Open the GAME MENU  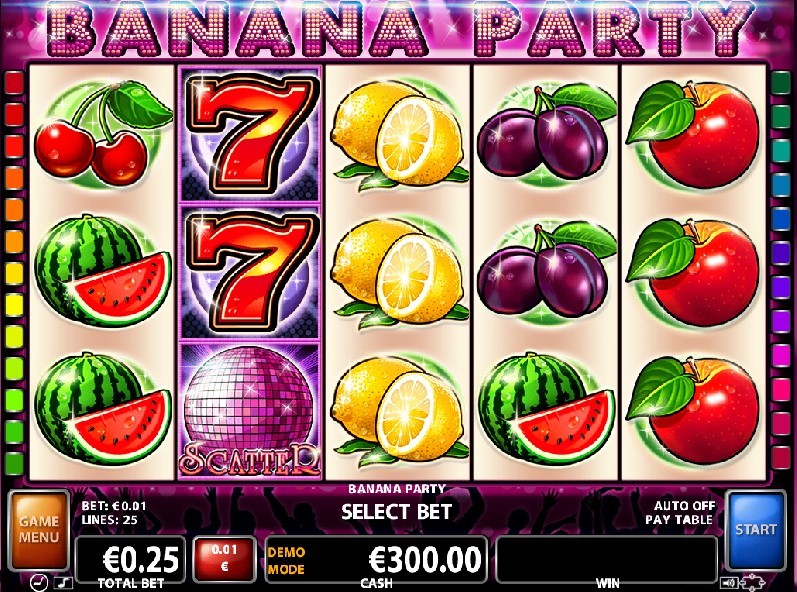click(39, 529)
